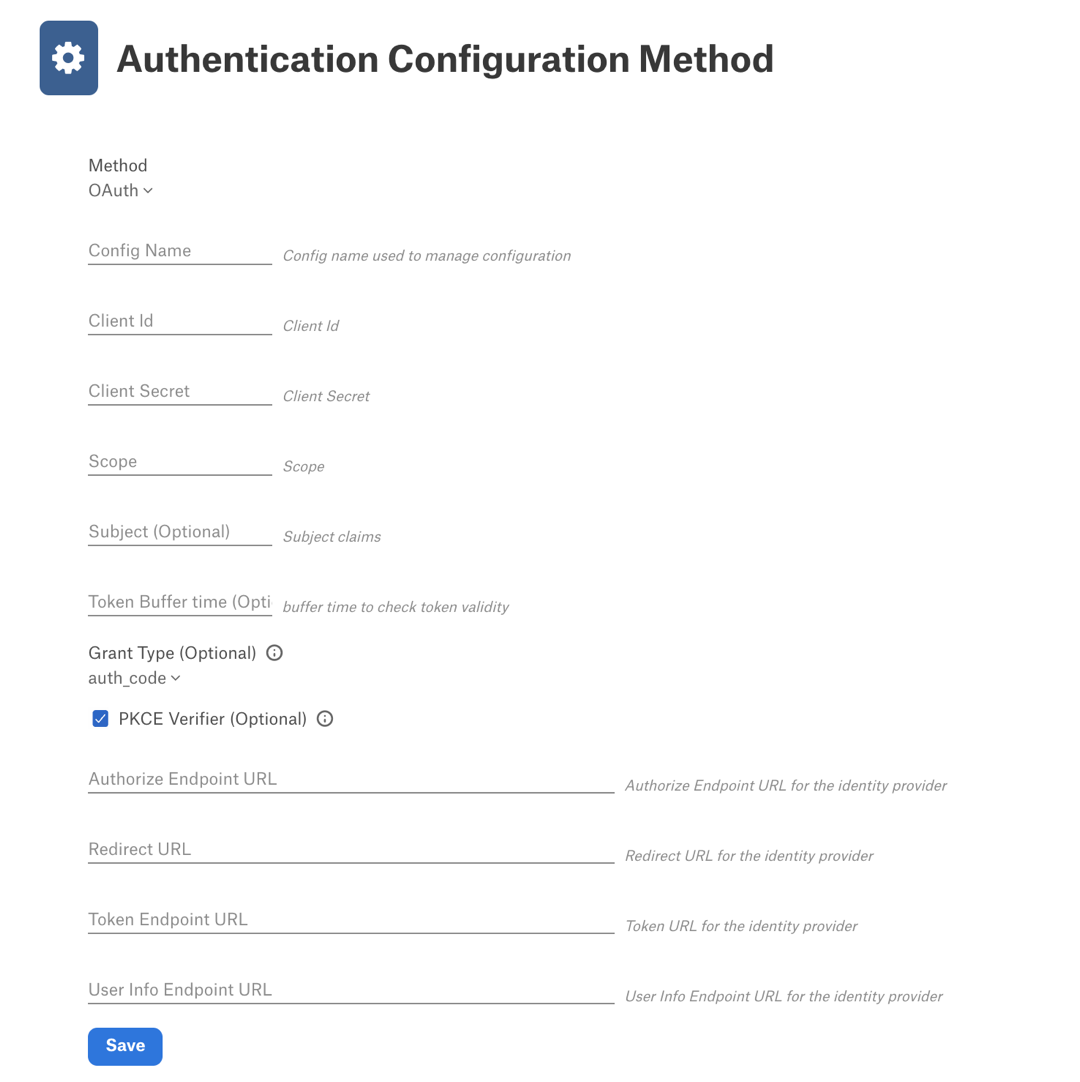The image size is (1080, 1082).
Task: Uncheck the PKCE Verifier checkbox
Action: [x=100, y=719]
